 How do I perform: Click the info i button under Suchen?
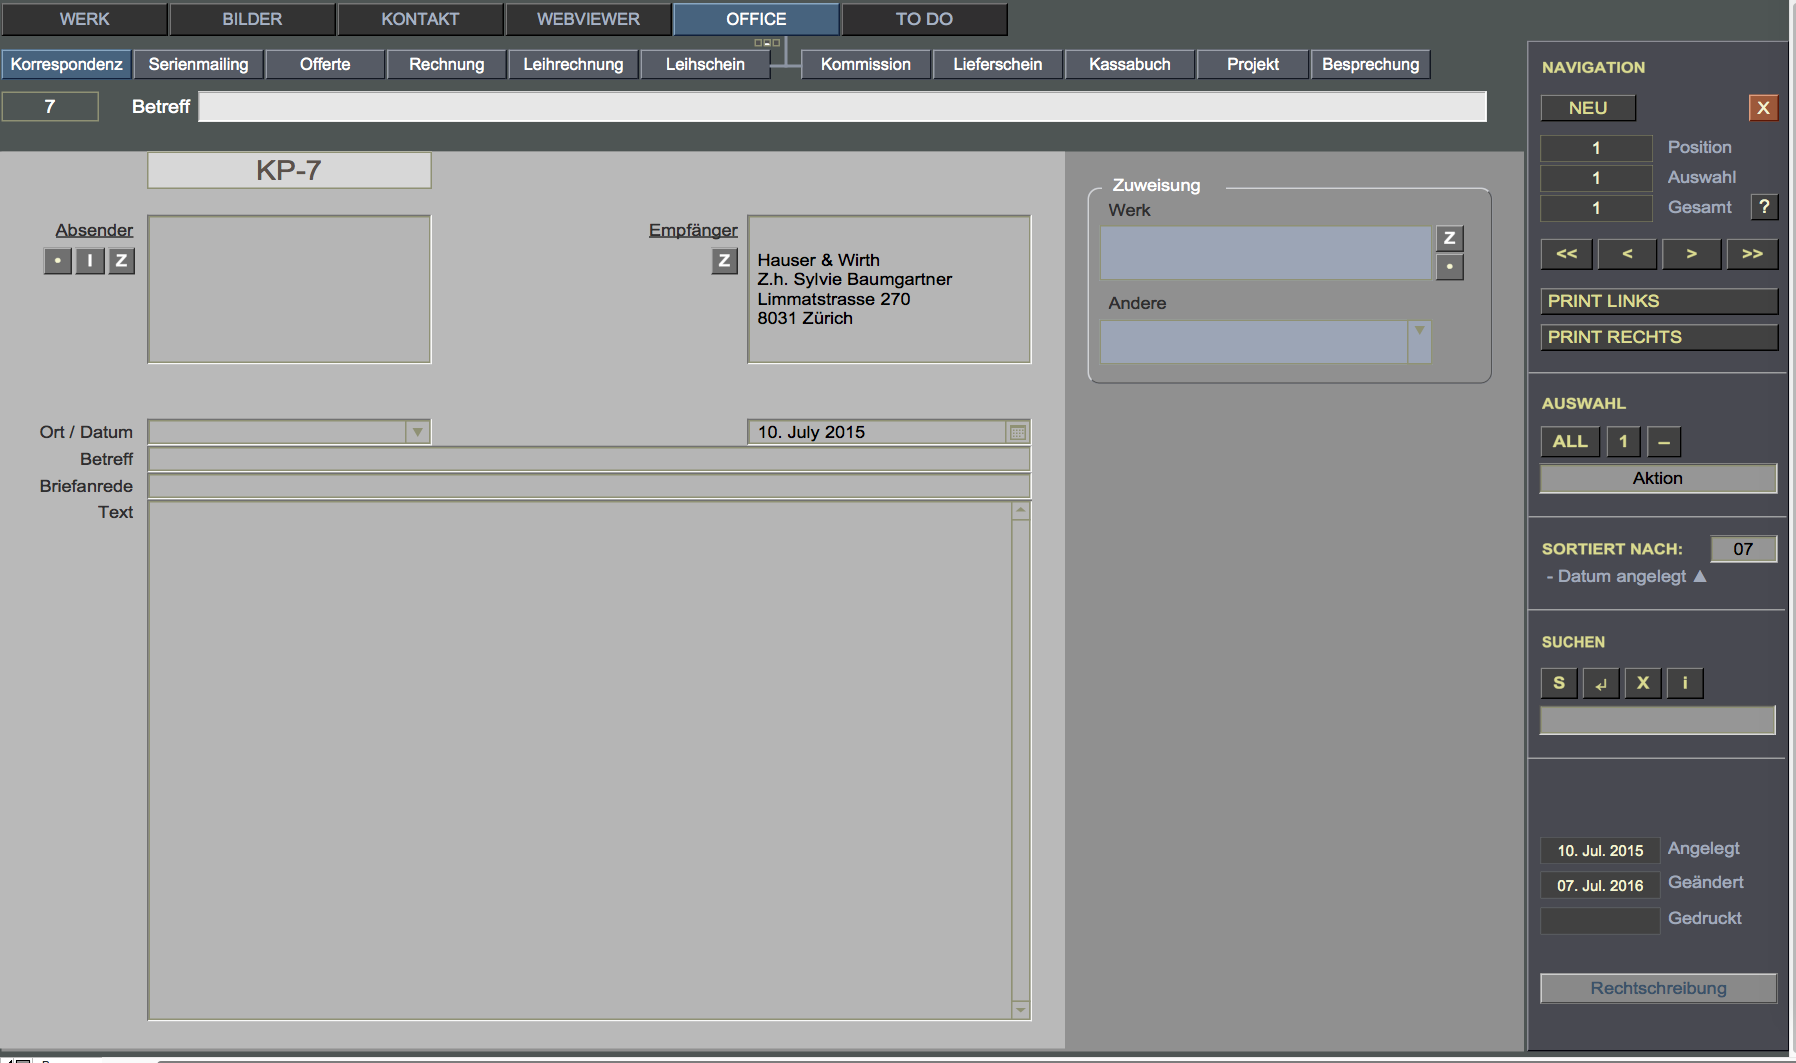1685,683
